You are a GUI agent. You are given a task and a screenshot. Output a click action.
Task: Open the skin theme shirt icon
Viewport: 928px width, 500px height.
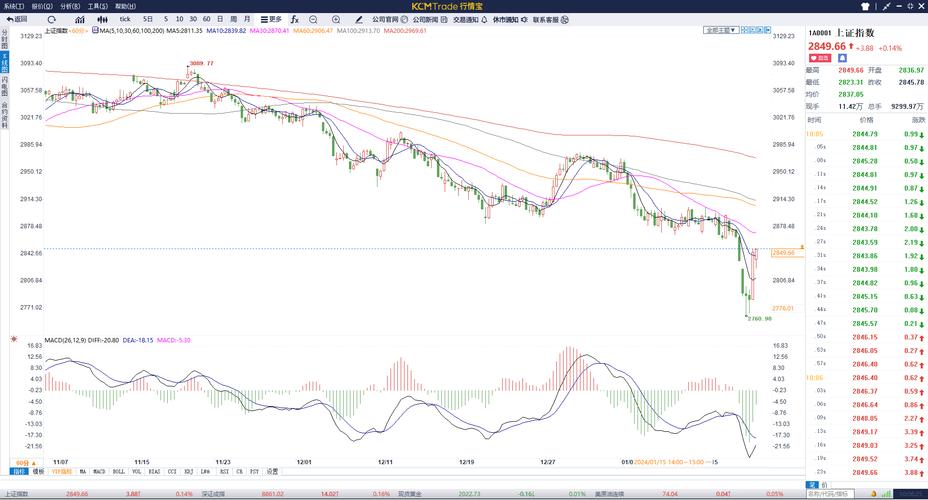pyautogui.click(x=865, y=6)
